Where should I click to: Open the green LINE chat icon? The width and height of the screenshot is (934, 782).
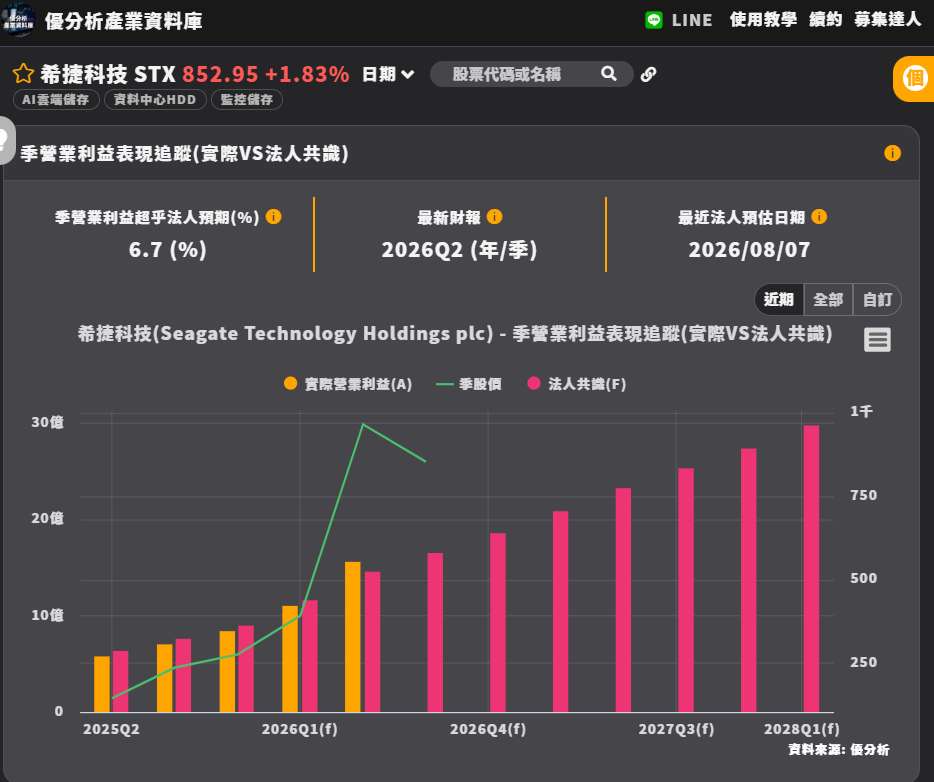653,20
